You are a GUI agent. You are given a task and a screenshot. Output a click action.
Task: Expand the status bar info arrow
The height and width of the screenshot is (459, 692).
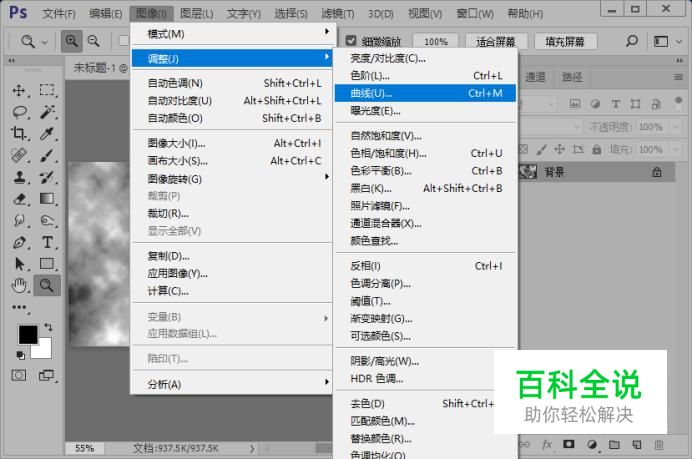tap(252, 448)
